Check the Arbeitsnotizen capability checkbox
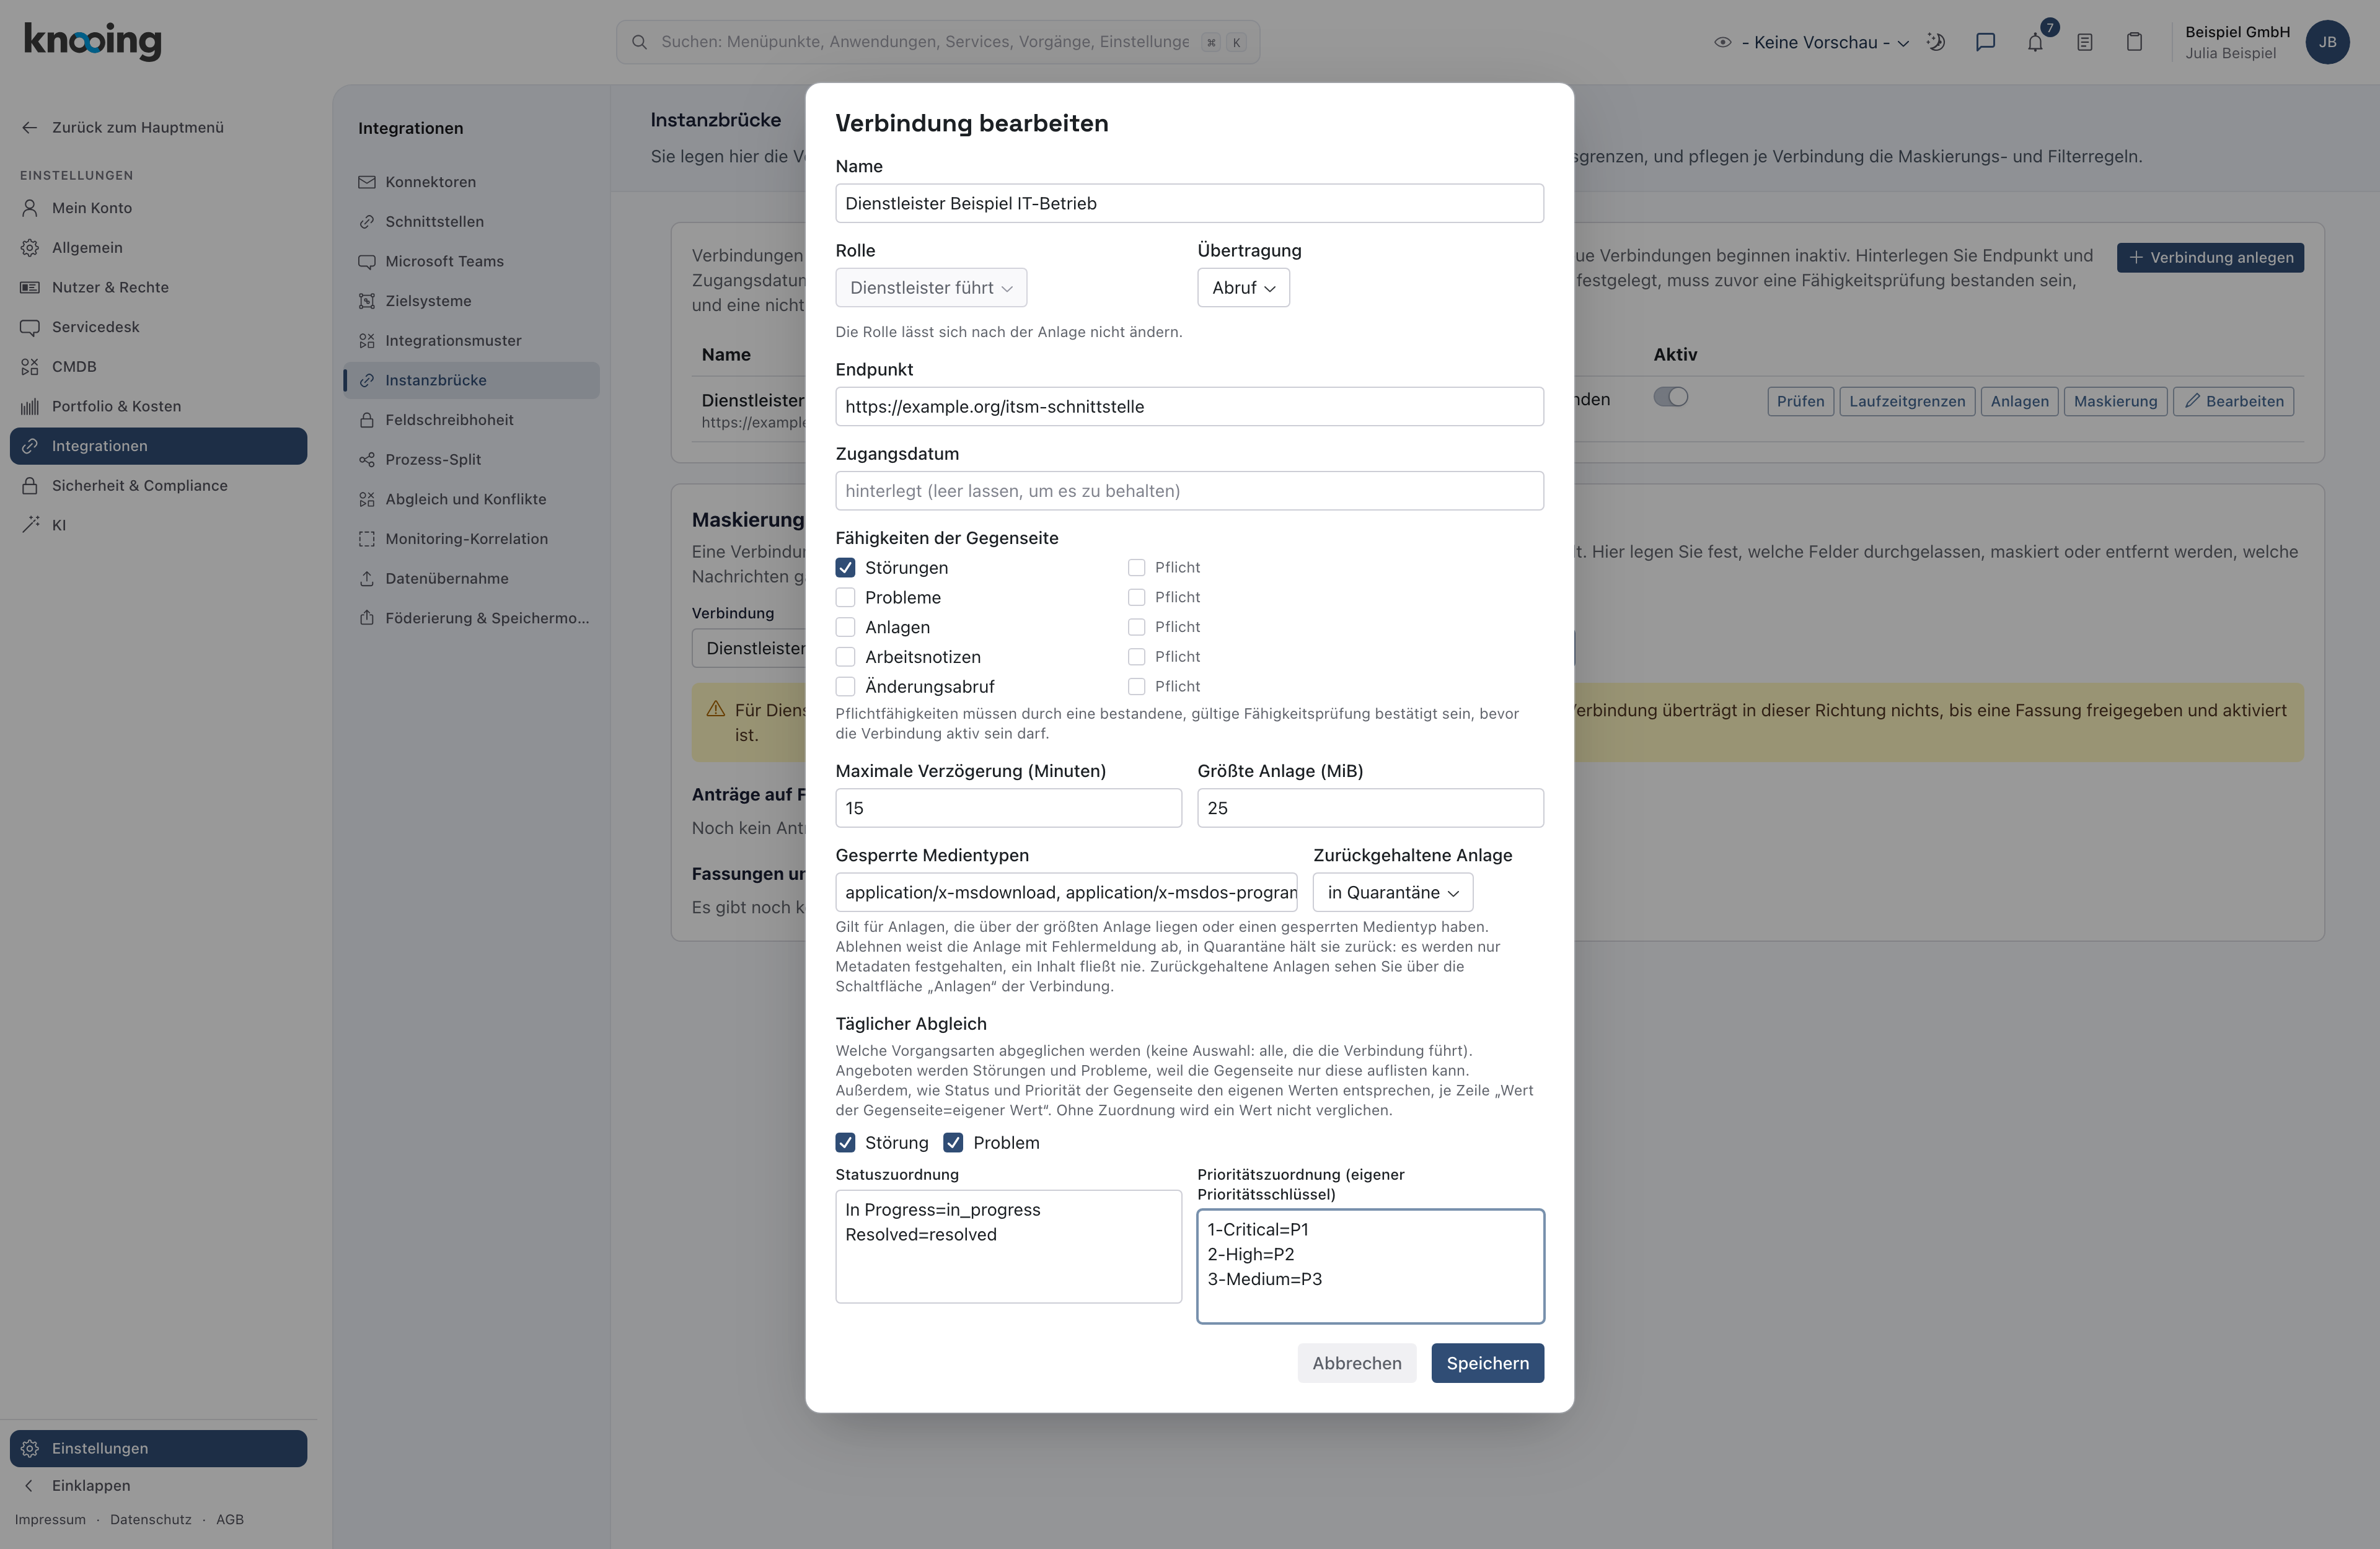 coord(845,657)
